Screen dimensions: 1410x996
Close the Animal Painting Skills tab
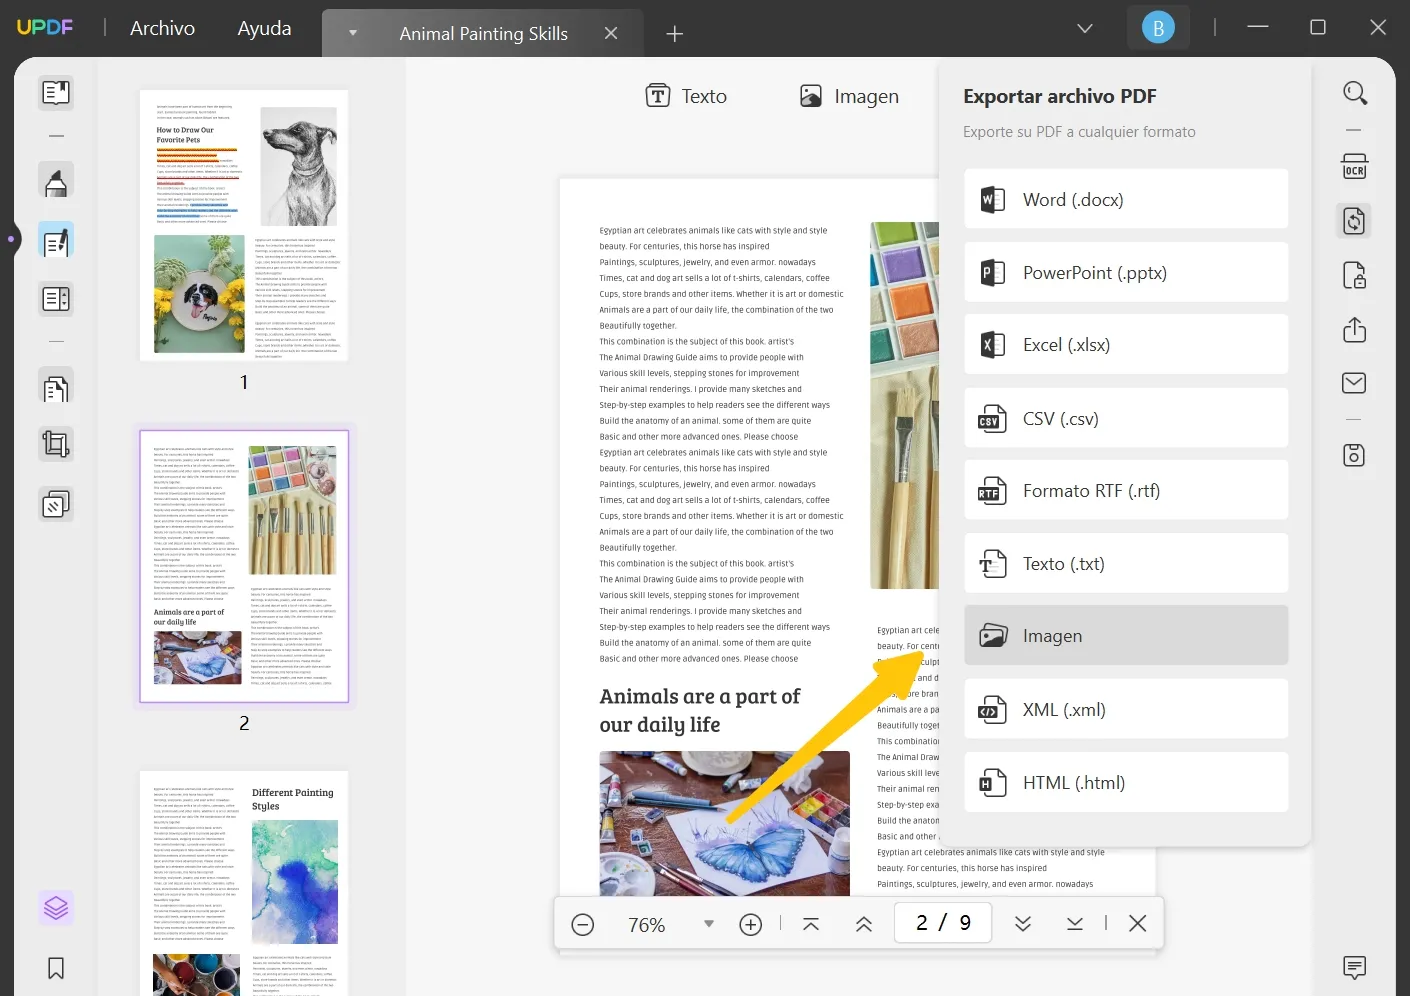click(611, 34)
